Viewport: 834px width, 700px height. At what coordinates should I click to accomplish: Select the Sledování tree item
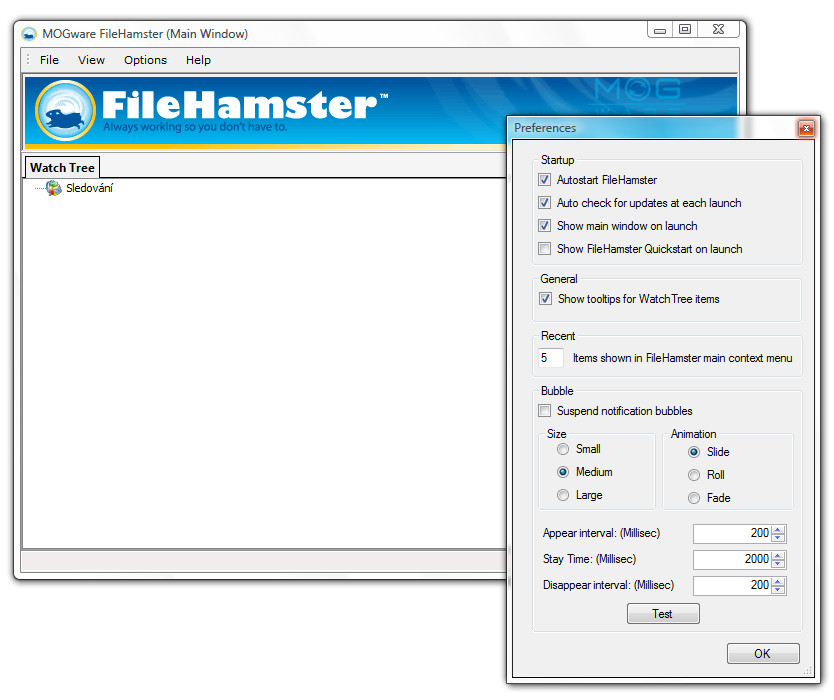click(89, 188)
